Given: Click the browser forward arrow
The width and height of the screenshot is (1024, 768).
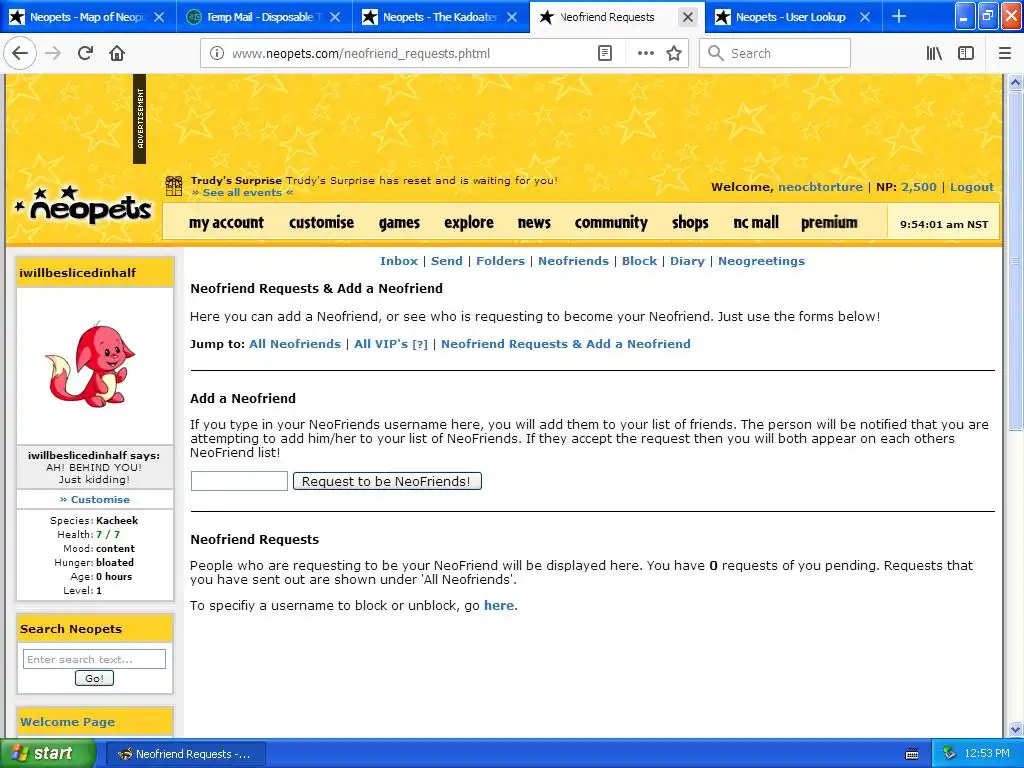Looking at the screenshot, I should point(53,53).
